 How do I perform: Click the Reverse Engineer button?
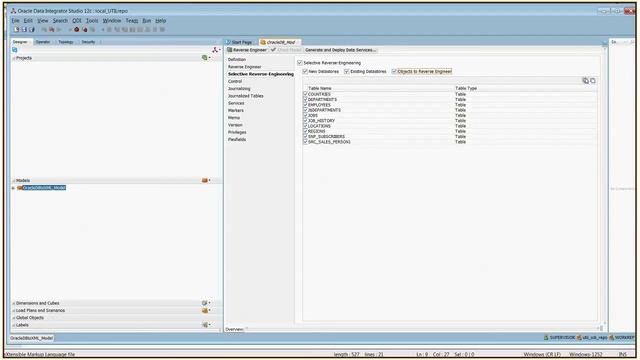click(x=247, y=50)
